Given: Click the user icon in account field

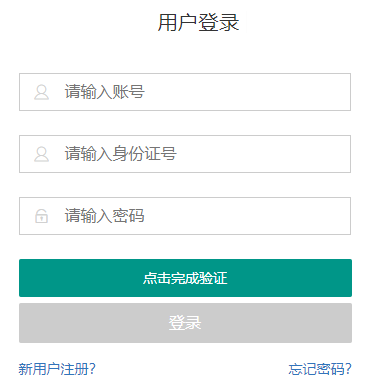Looking at the screenshot, I should (42, 92).
